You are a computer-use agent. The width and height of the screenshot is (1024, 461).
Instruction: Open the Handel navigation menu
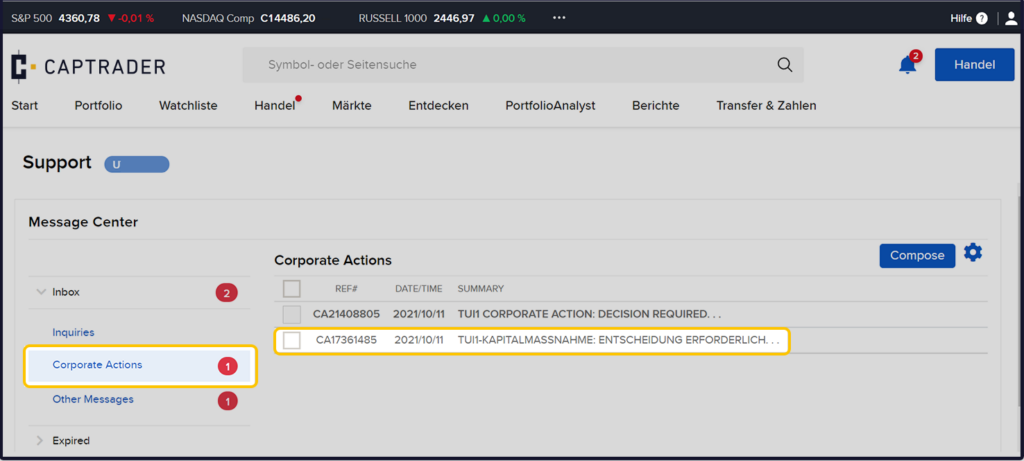click(275, 105)
